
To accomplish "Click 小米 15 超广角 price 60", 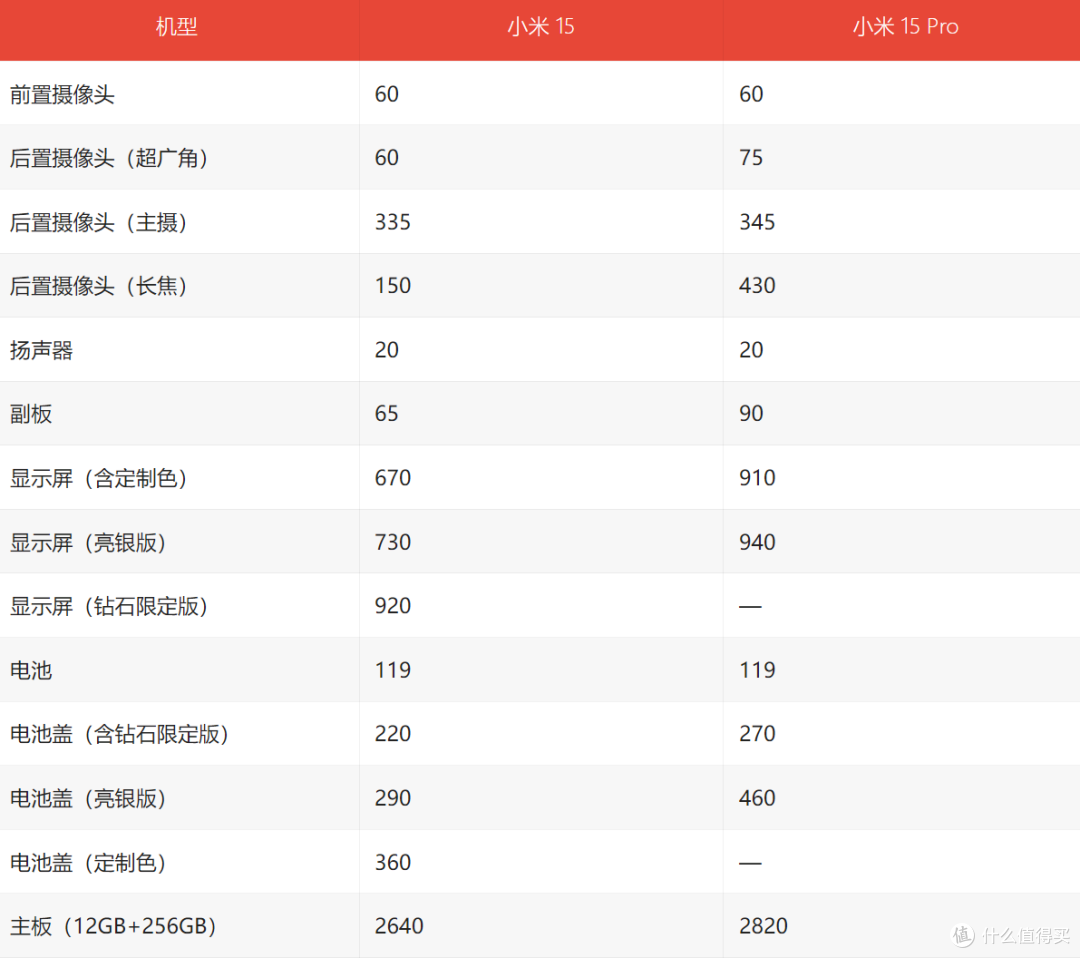I will click(x=386, y=158).
